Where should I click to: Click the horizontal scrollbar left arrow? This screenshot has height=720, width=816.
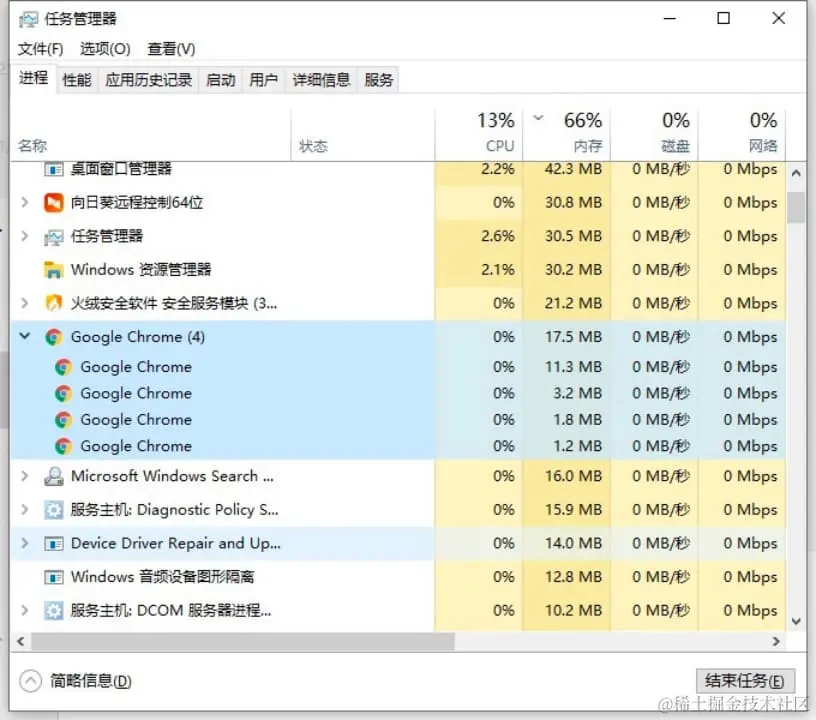point(21,641)
